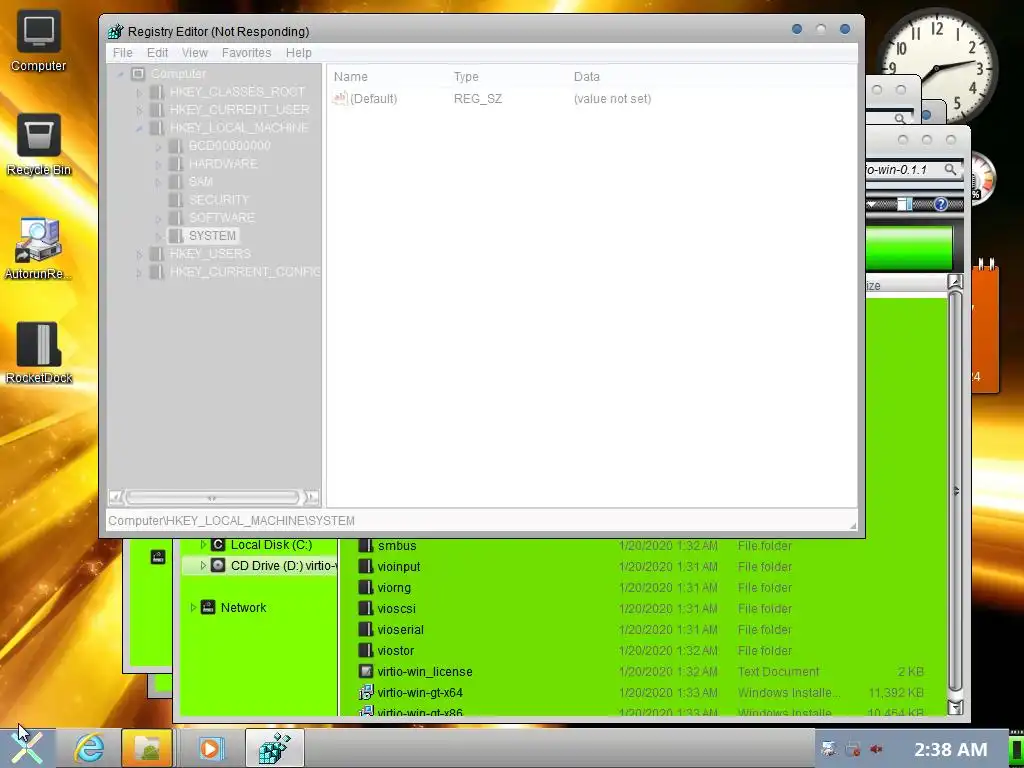Expand Network node arrow in Explorer
Image resolution: width=1024 pixels, height=768 pixels.
[x=193, y=607]
